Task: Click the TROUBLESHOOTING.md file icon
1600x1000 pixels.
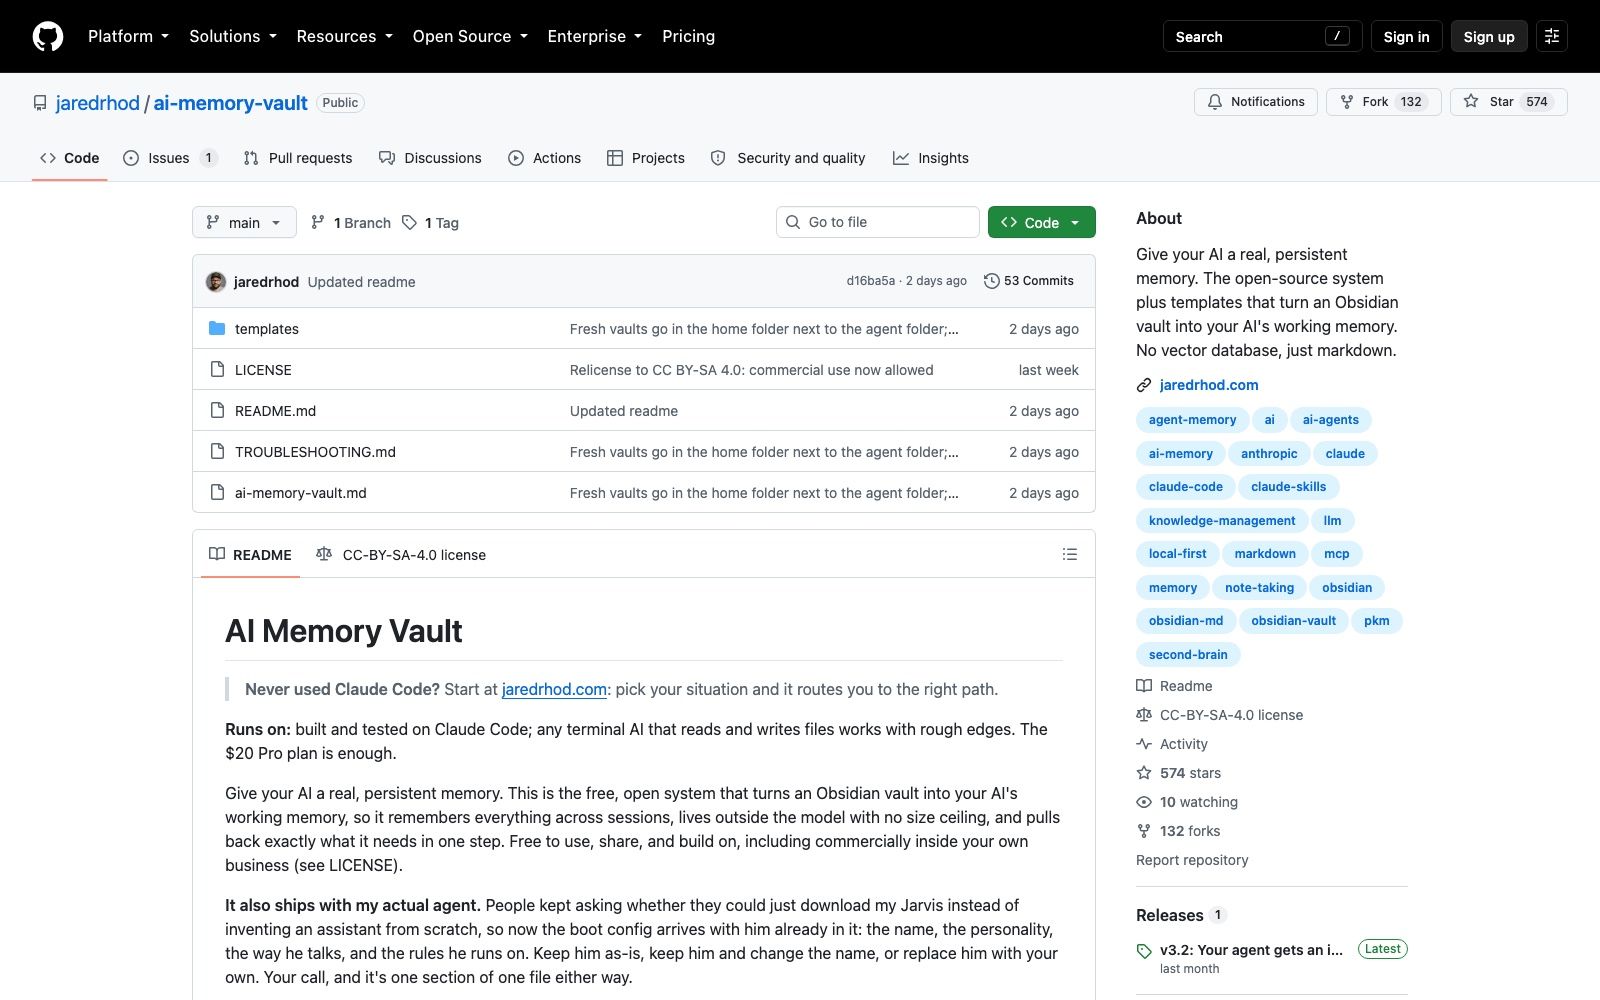Action: 217,451
